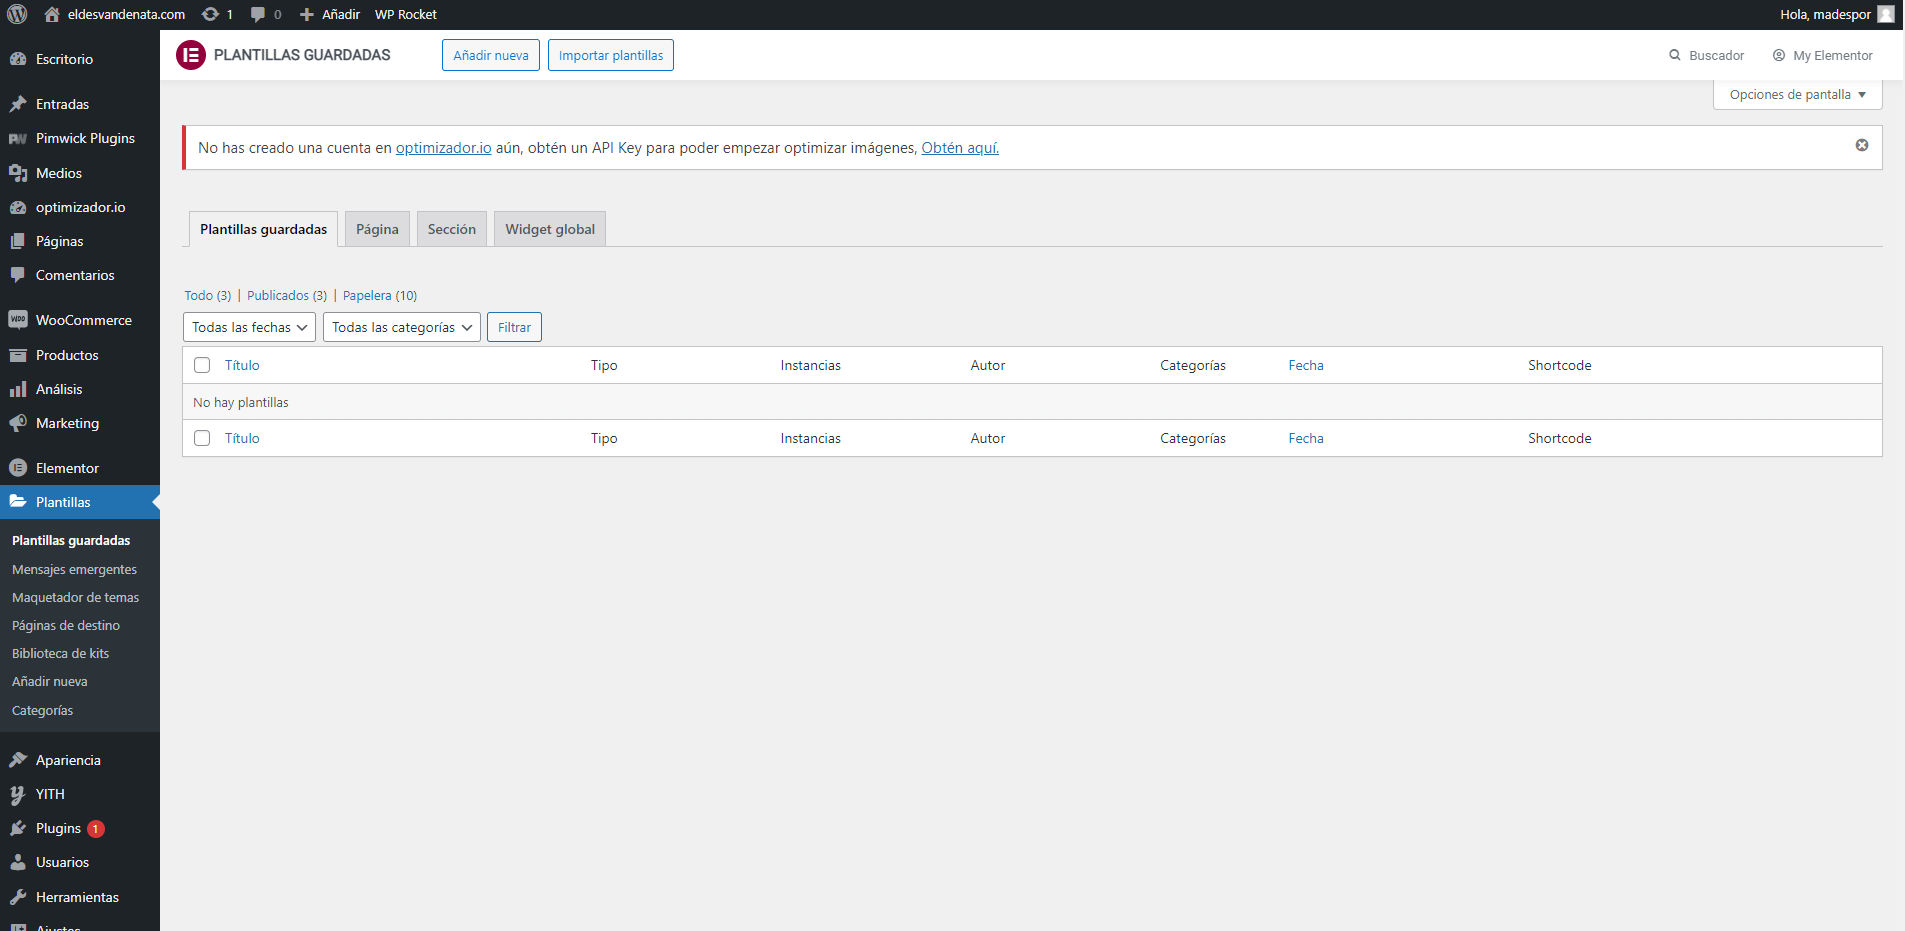Click the Herramientas wrench icon
The height and width of the screenshot is (931, 1905).
pos(18,897)
